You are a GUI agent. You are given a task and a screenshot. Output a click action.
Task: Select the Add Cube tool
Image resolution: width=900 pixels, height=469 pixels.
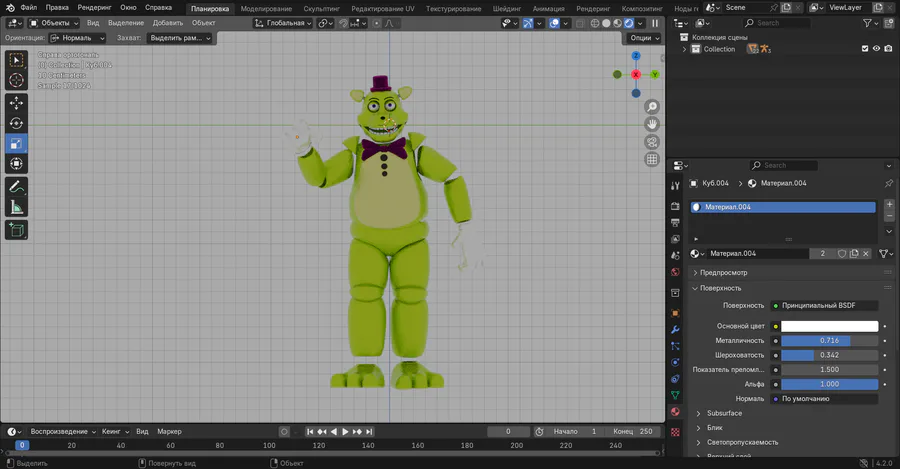16,230
